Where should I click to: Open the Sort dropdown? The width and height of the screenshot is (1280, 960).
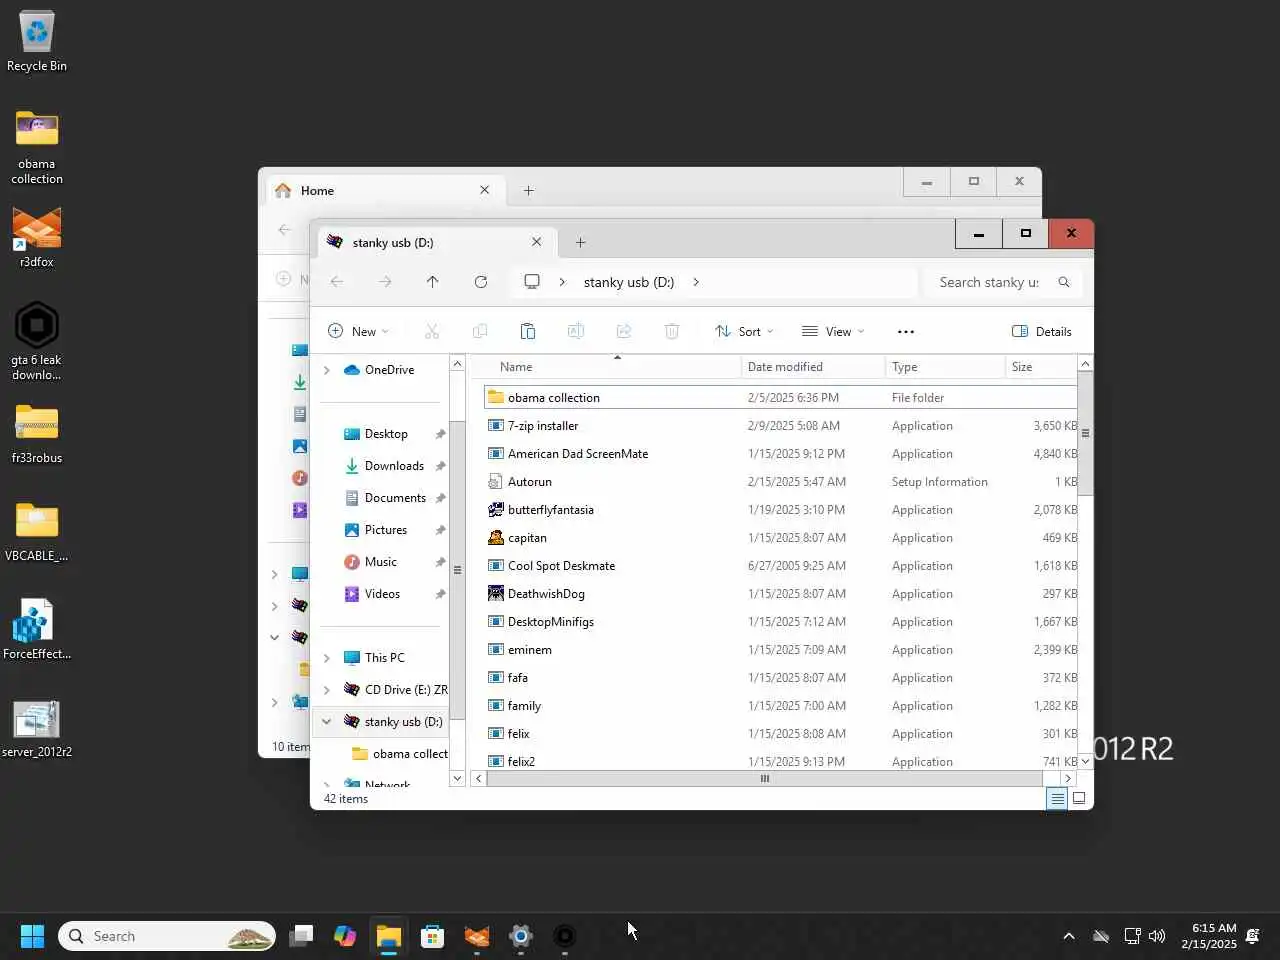744,331
